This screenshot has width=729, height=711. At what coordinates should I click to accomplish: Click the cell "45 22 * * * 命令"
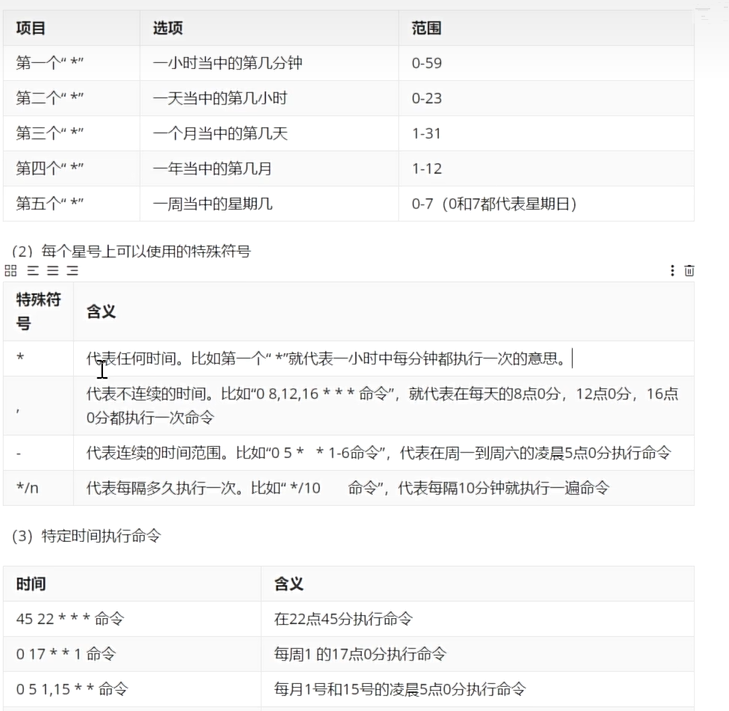click(x=132, y=619)
